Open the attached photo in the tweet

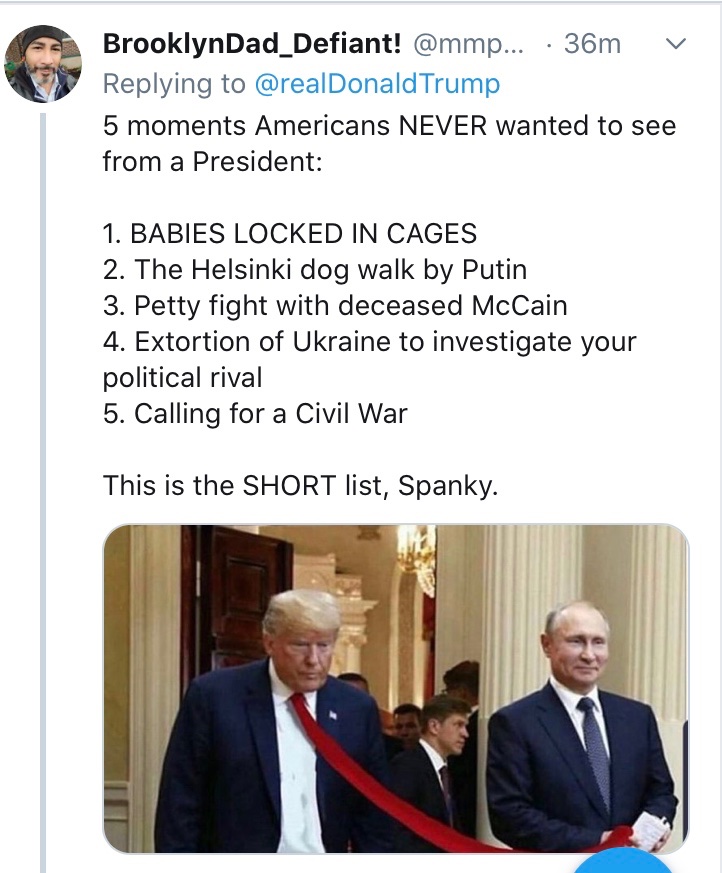pos(396,688)
